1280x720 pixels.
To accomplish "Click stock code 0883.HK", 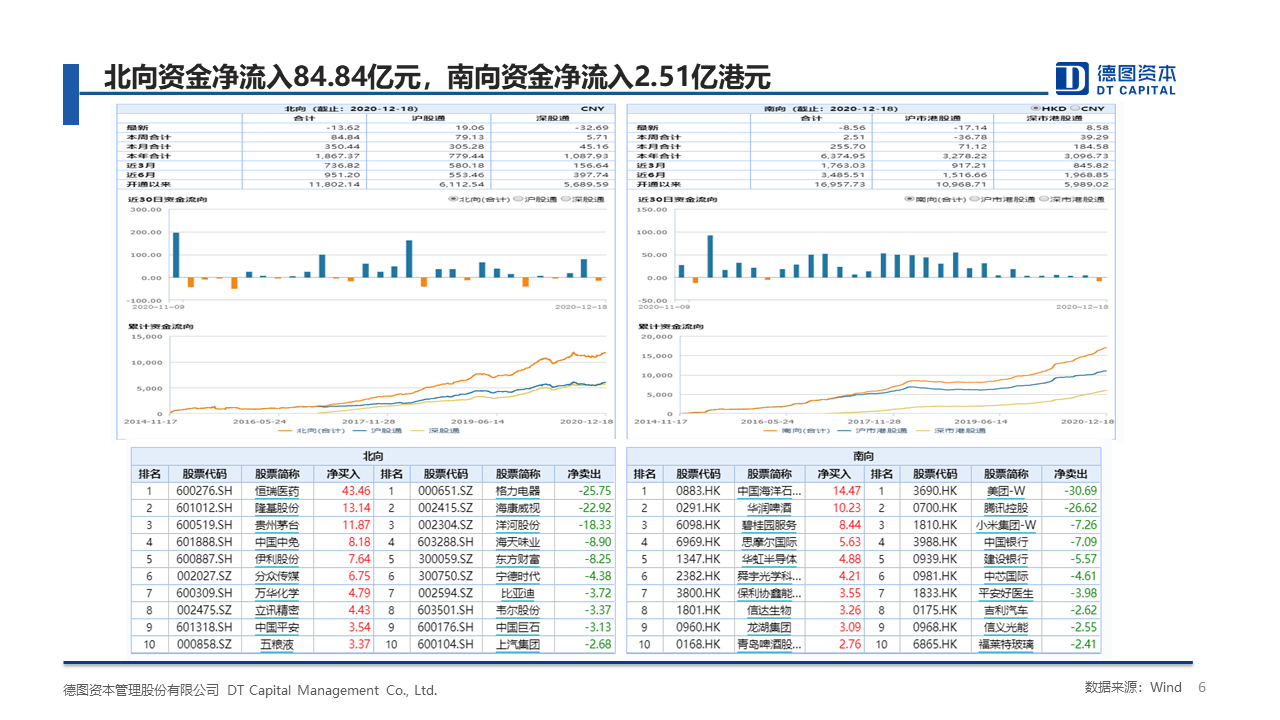I will (x=698, y=491).
